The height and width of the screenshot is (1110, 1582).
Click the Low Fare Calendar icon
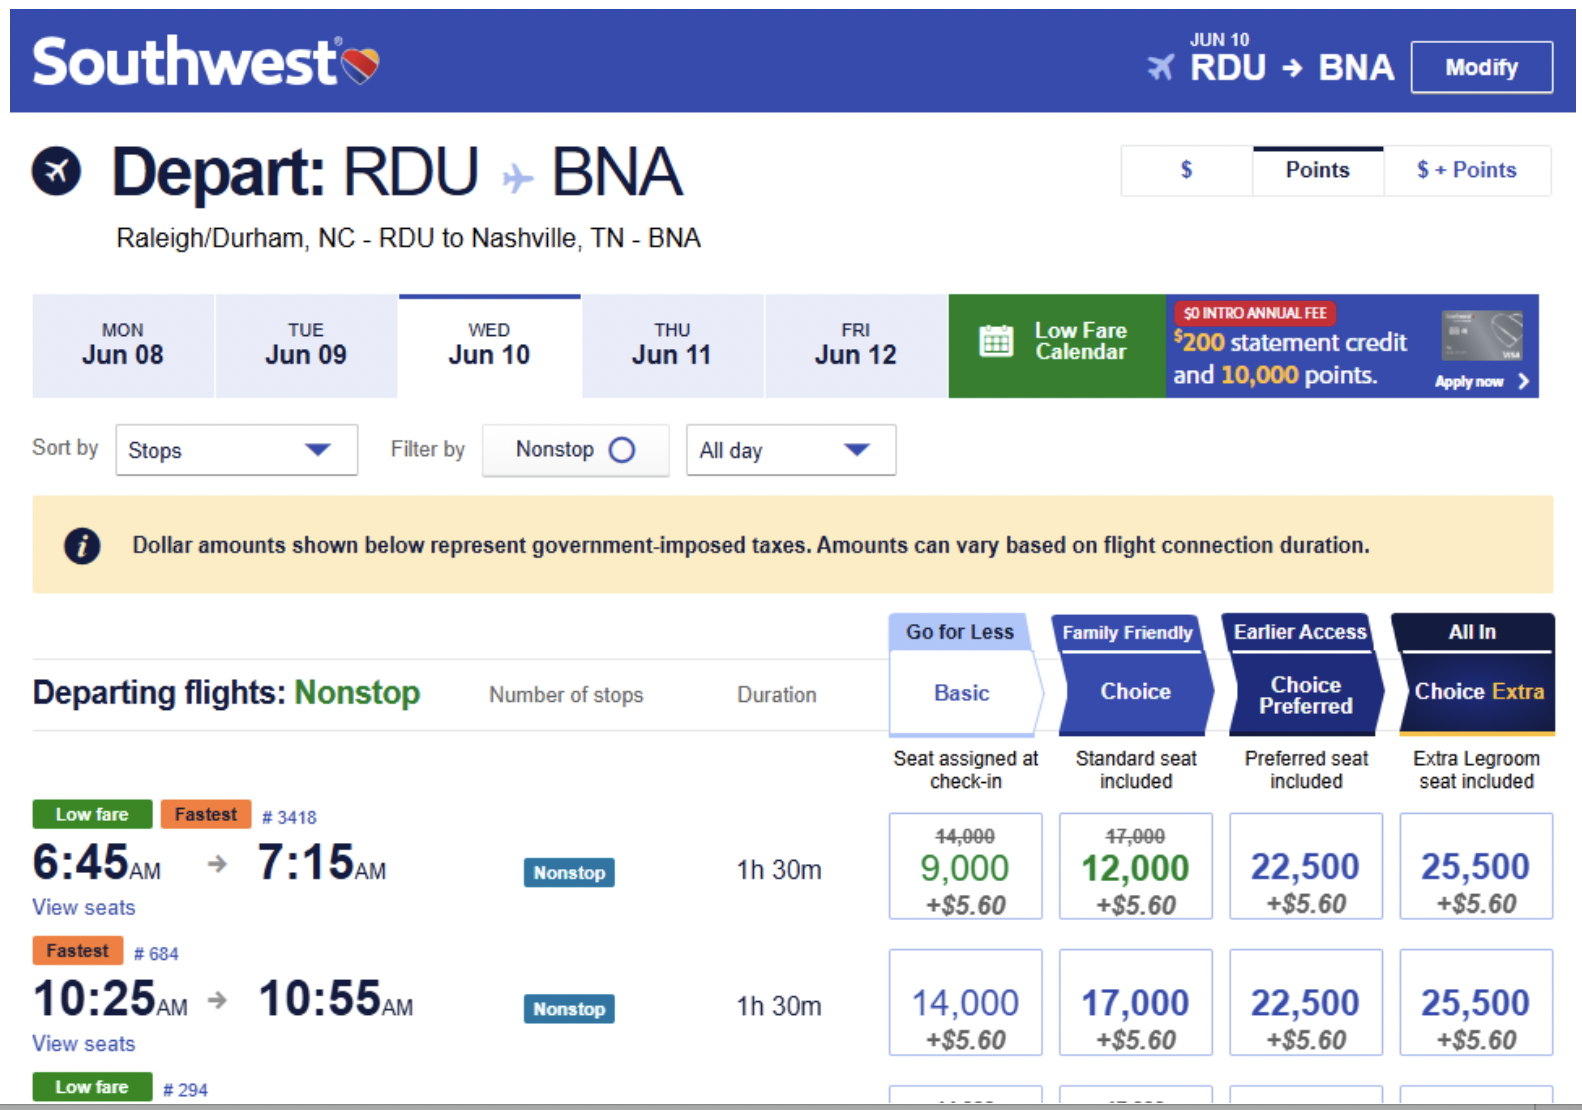pyautogui.click(x=995, y=341)
